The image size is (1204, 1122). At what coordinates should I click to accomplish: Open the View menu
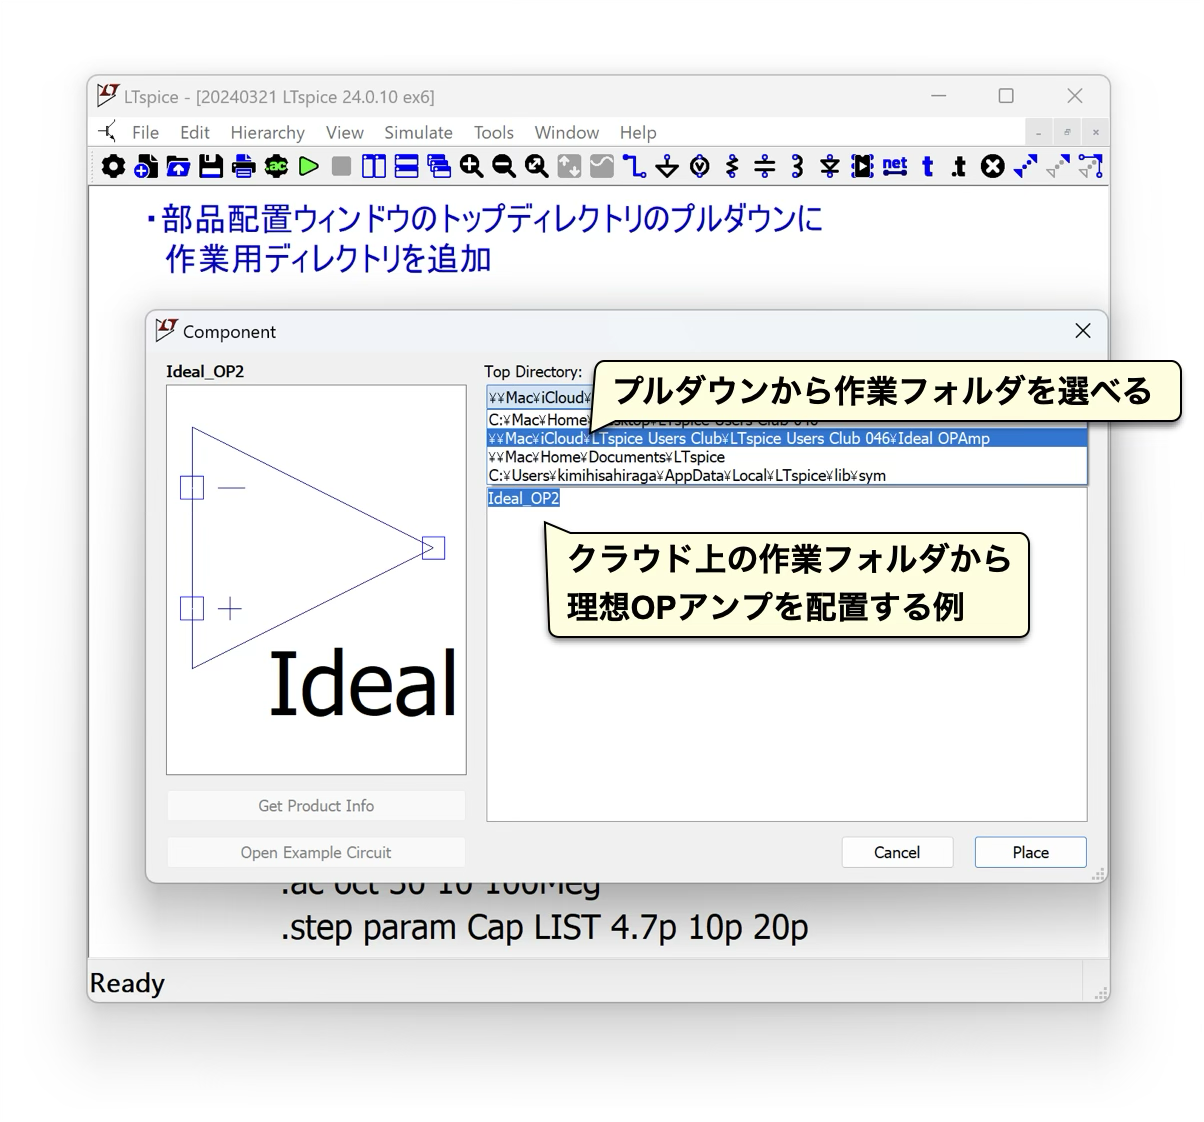click(x=344, y=132)
